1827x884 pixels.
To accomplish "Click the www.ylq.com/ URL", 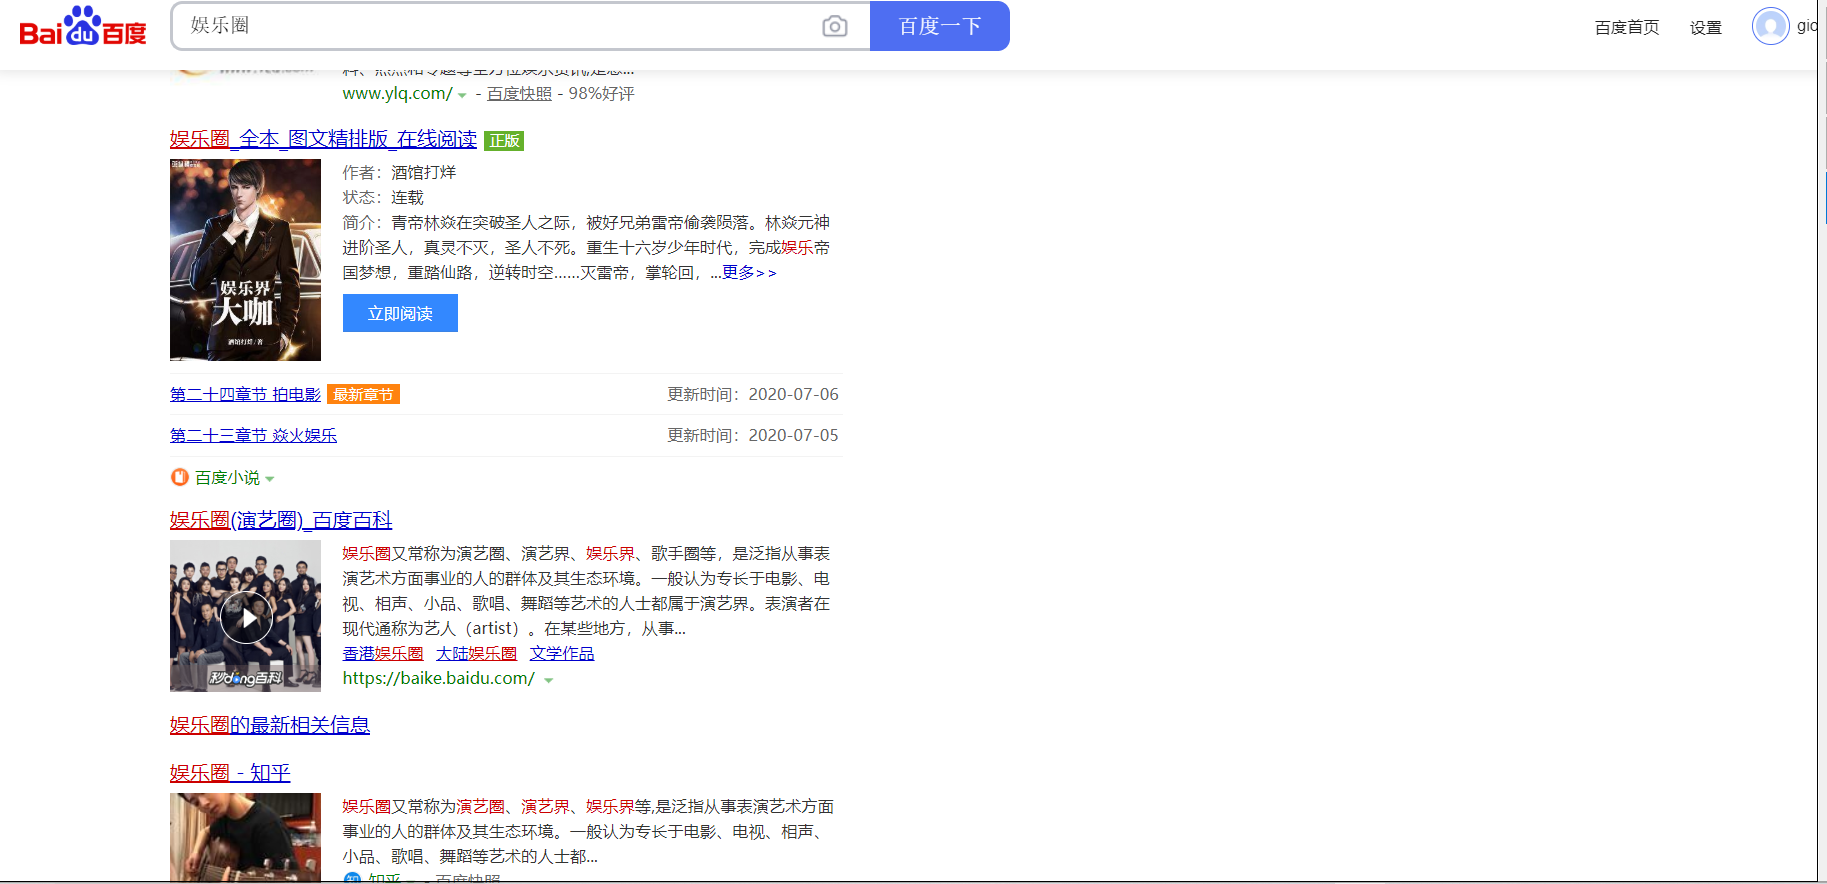I will [x=397, y=93].
